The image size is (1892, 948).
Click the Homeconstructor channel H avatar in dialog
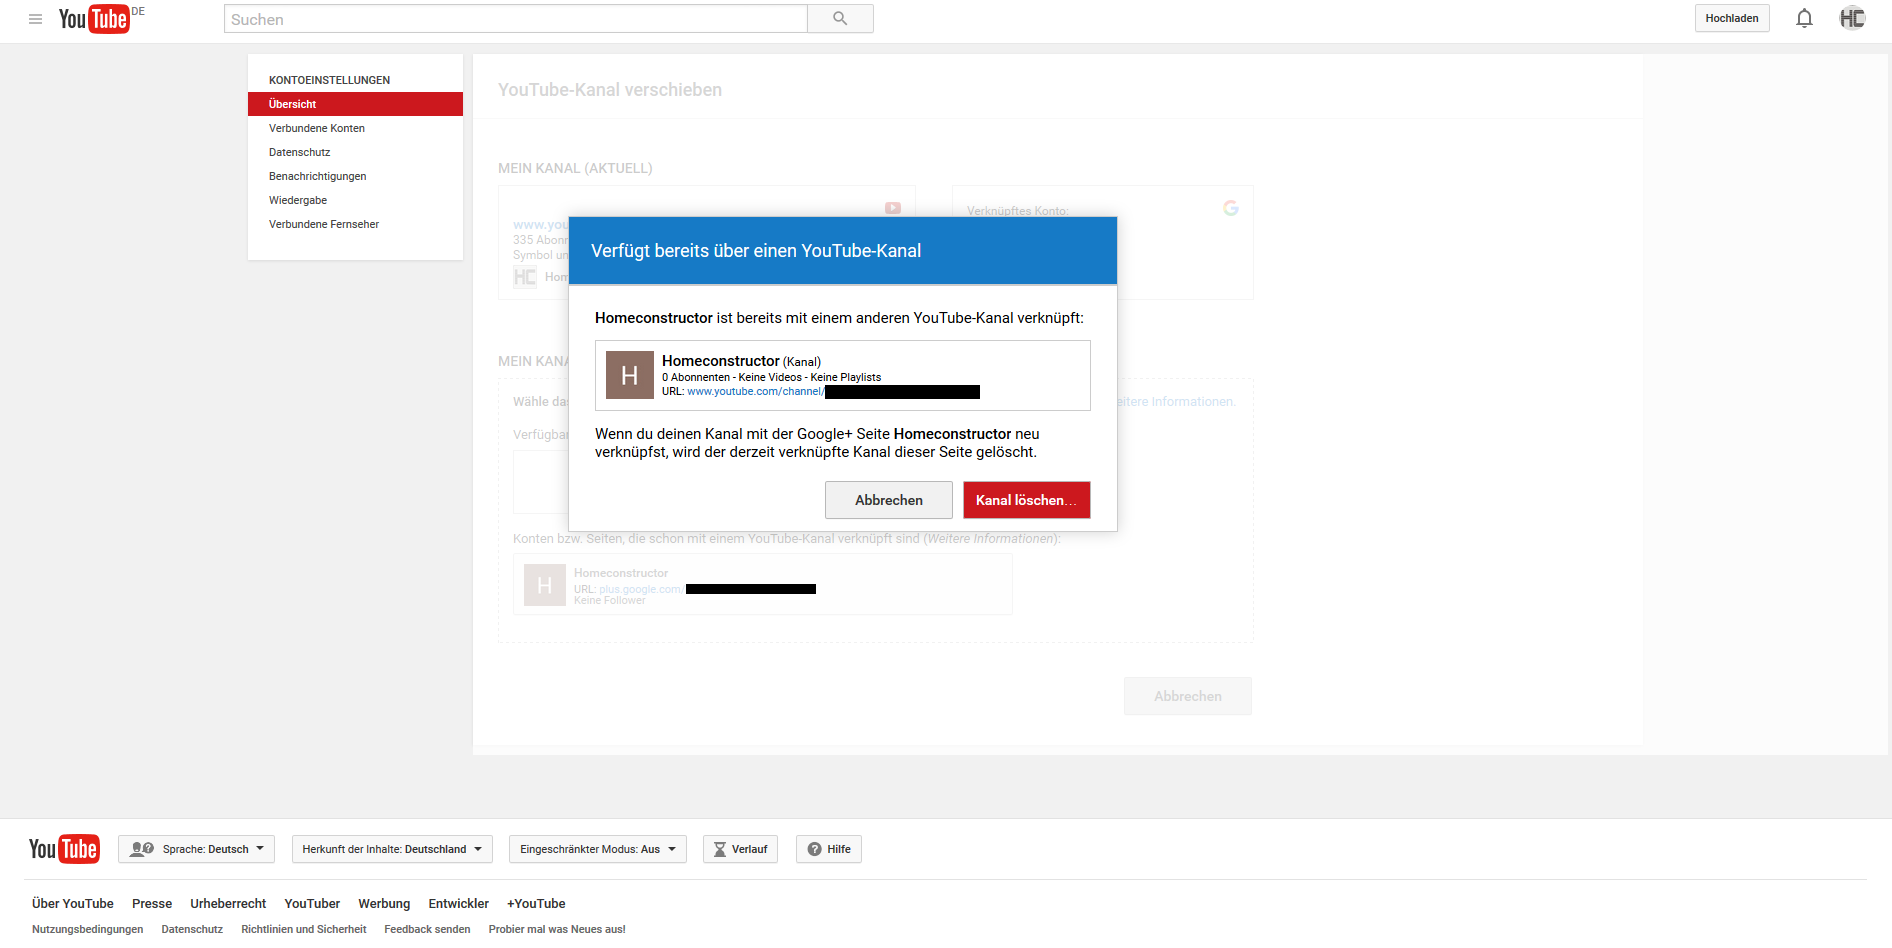pos(630,375)
